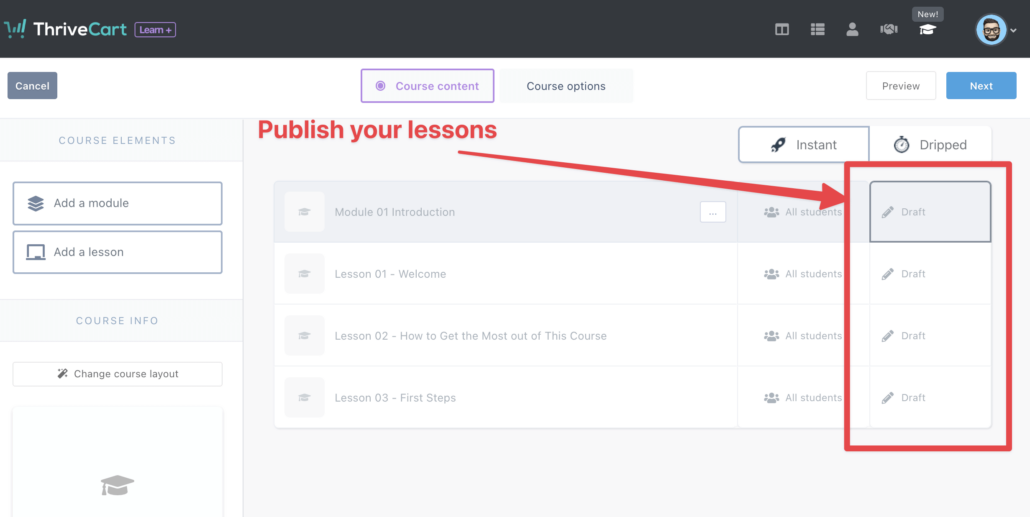1030x517 pixels.
Task: Switch to the Course content tab
Action: 427,86
